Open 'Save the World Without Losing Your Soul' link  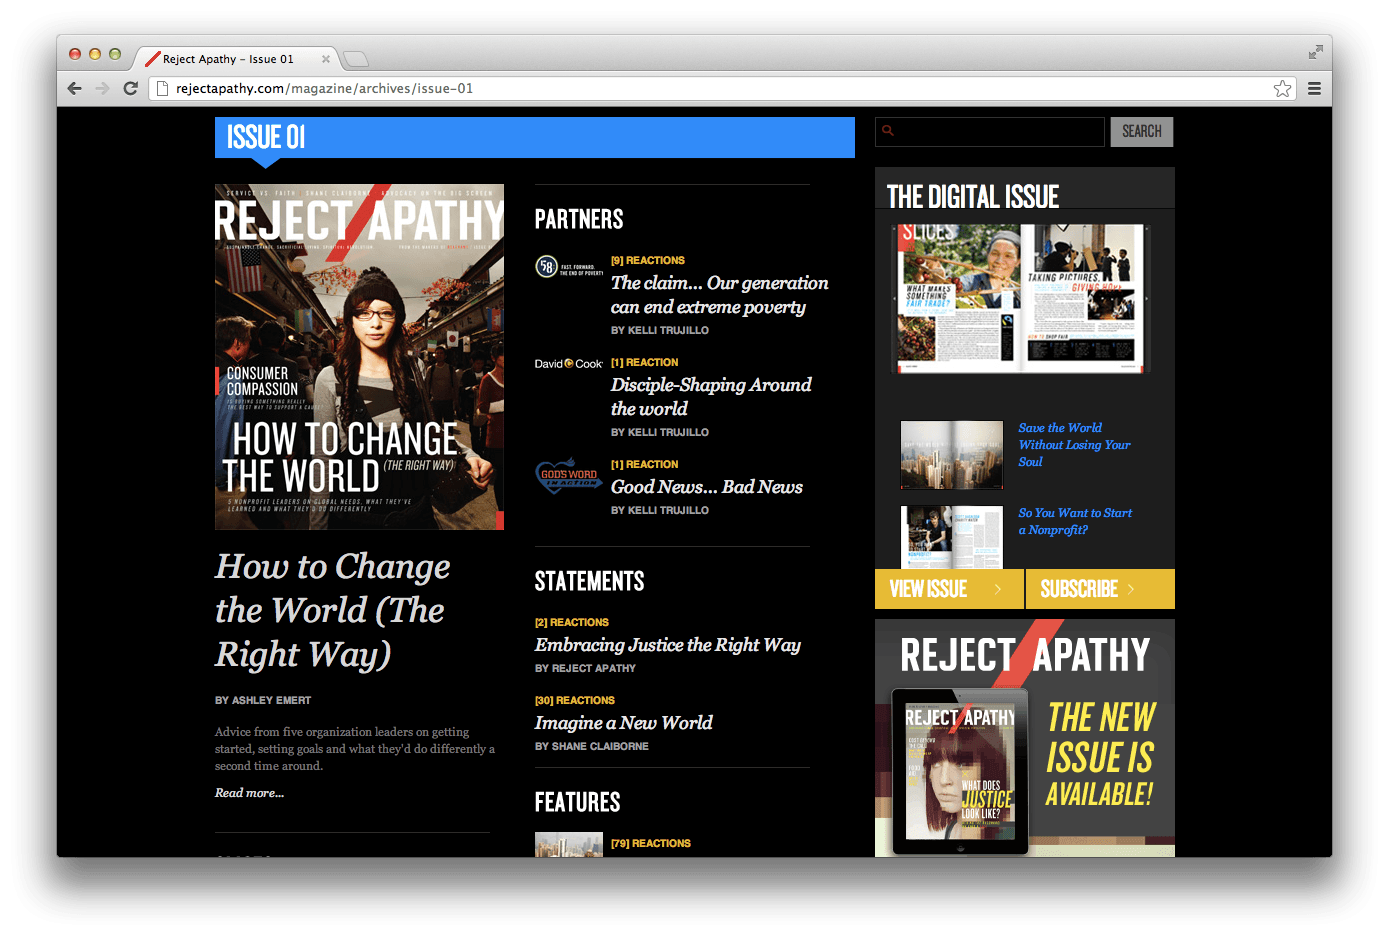[1075, 445]
